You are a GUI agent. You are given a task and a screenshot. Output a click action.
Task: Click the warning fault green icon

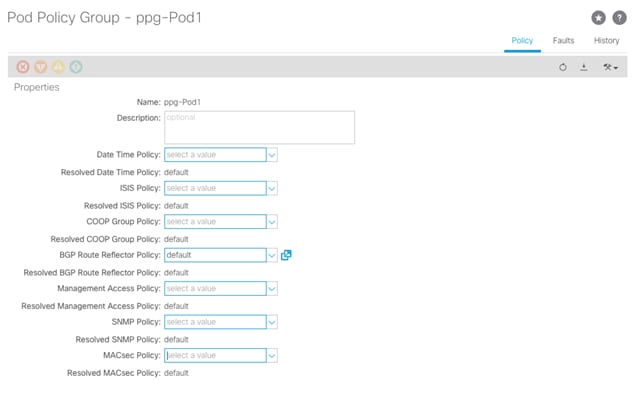click(76, 67)
